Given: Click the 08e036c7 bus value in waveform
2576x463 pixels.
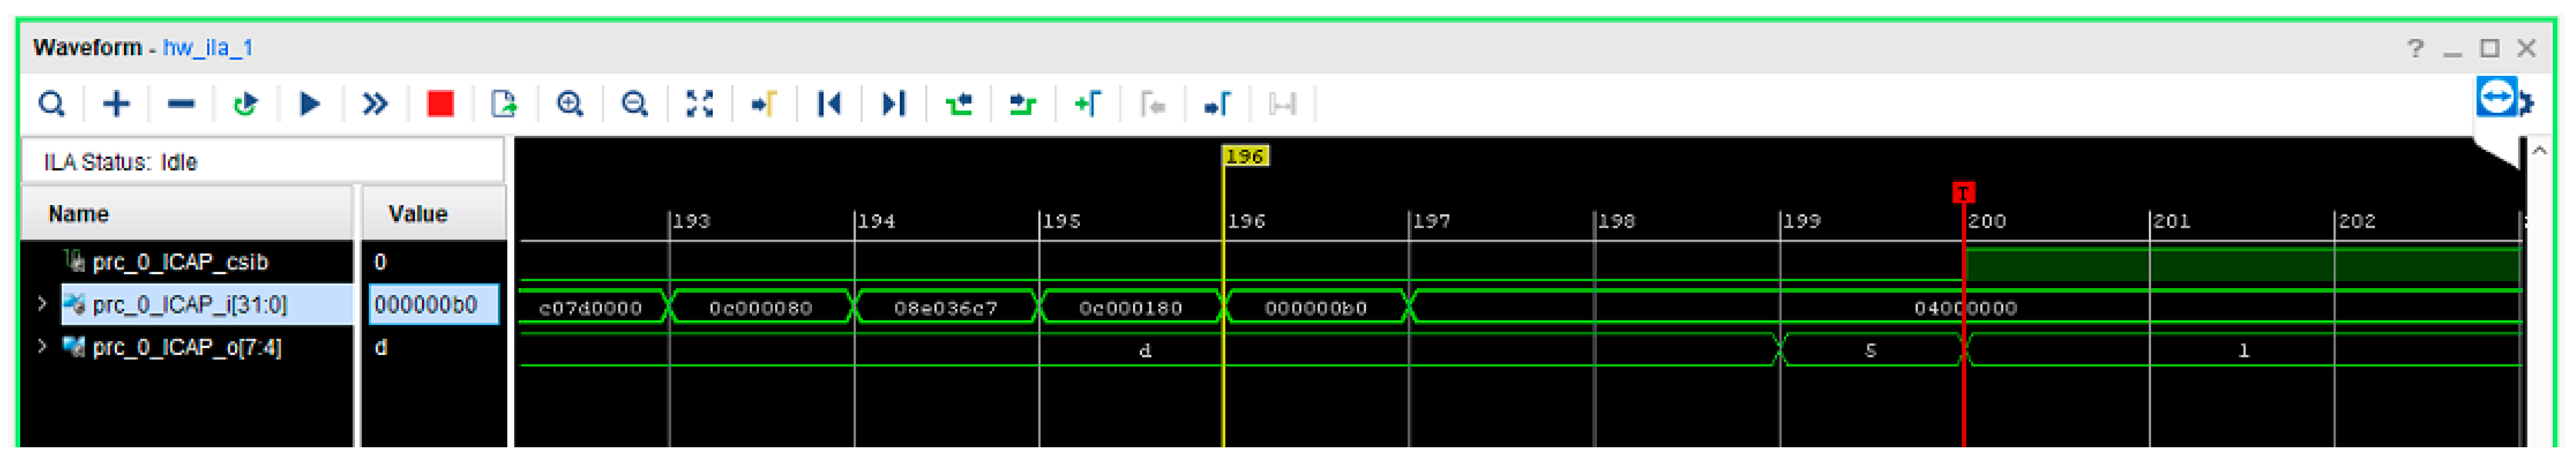Looking at the screenshot, I should pyautogui.click(x=946, y=308).
